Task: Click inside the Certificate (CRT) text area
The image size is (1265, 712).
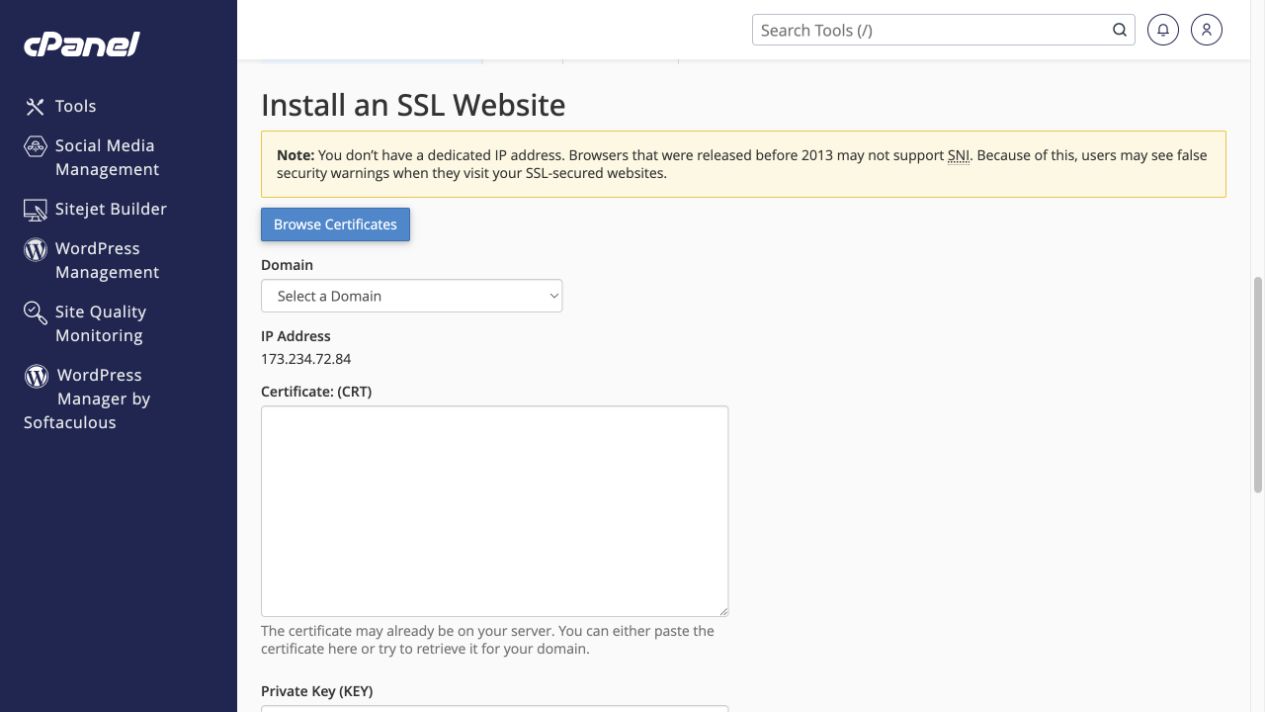Action: coord(494,511)
